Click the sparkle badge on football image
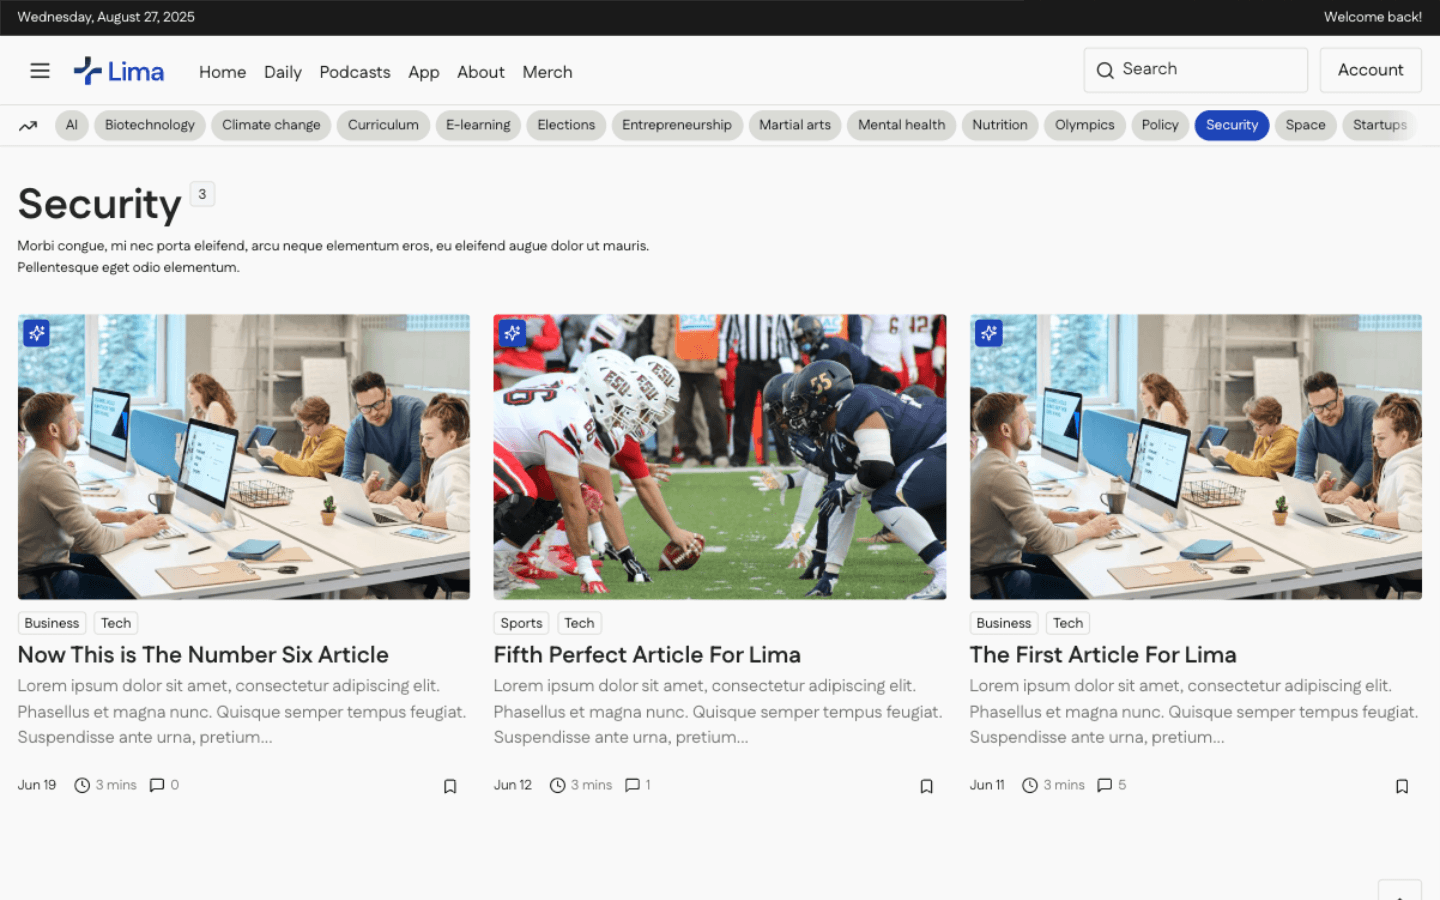This screenshot has height=900, width=1440. click(512, 333)
